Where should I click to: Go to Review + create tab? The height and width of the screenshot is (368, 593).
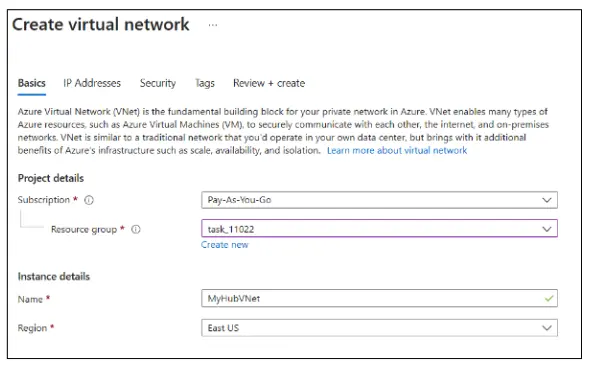269,83
